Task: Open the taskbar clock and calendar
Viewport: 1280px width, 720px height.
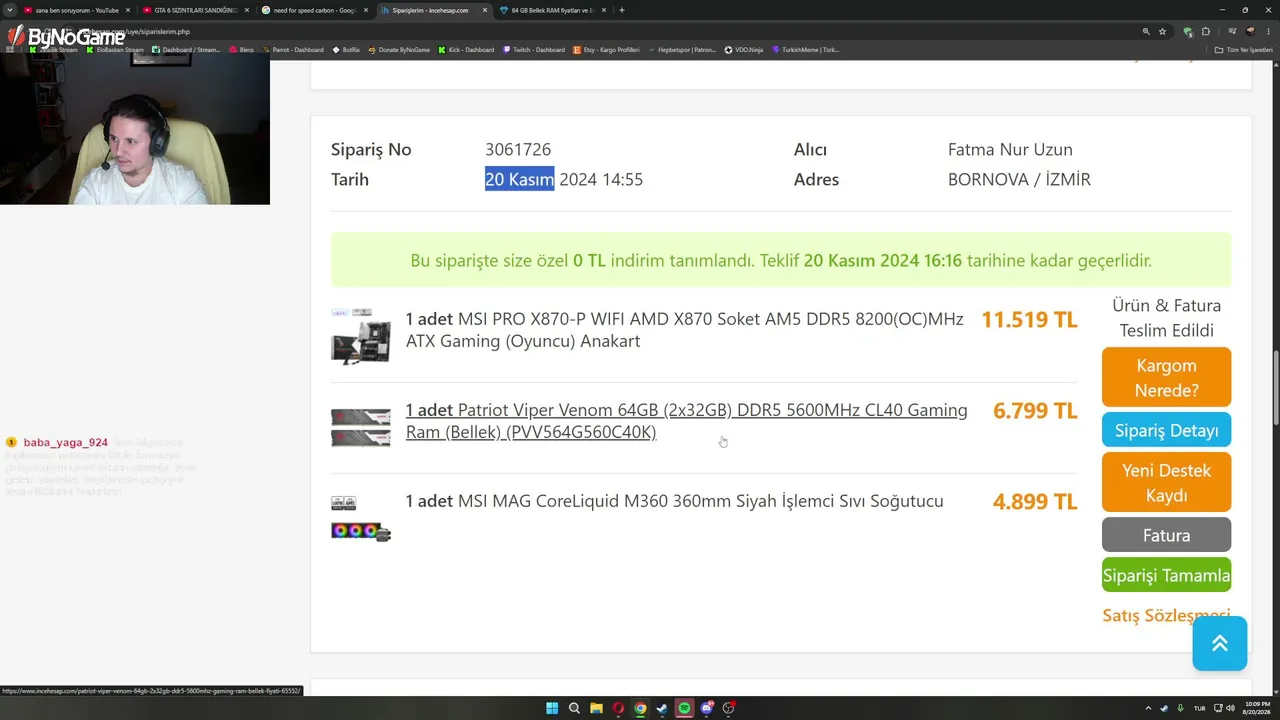Action: (x=1256, y=708)
